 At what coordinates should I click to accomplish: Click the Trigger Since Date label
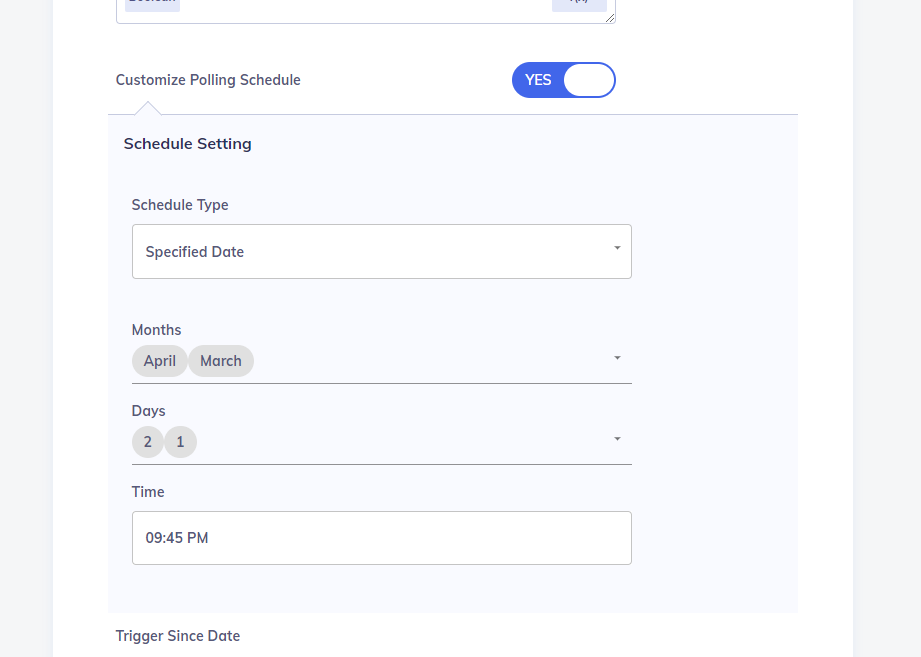point(178,635)
